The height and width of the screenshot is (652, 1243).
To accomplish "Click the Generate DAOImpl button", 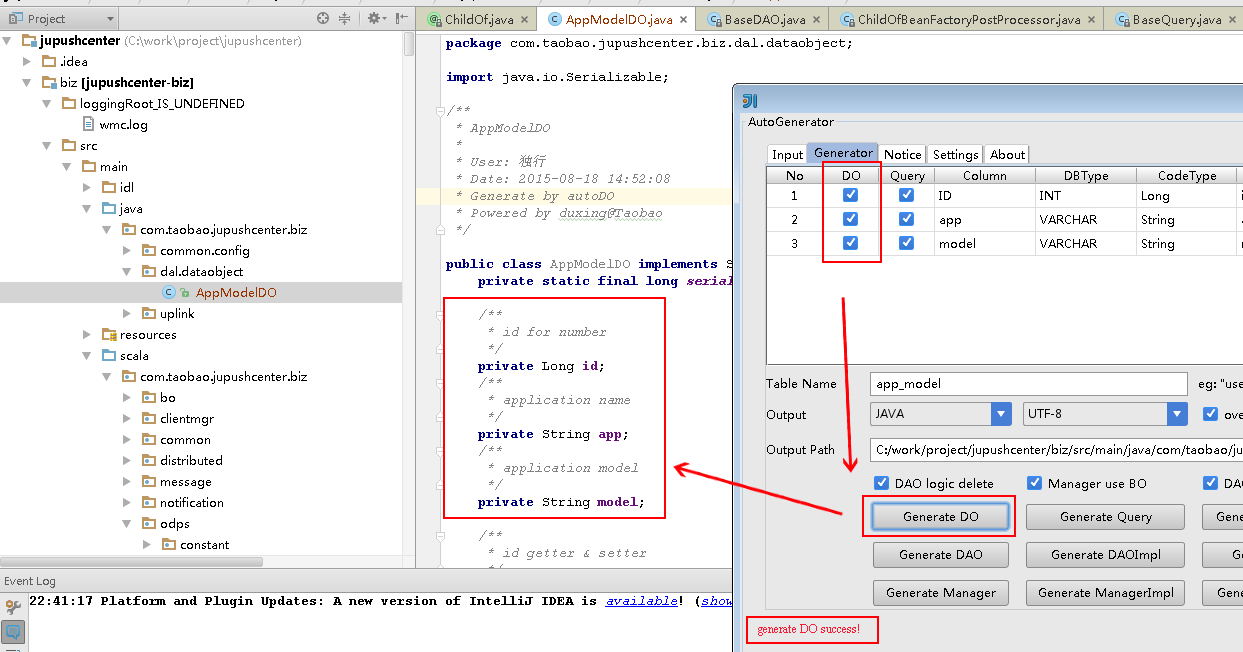I will click(x=1105, y=554).
